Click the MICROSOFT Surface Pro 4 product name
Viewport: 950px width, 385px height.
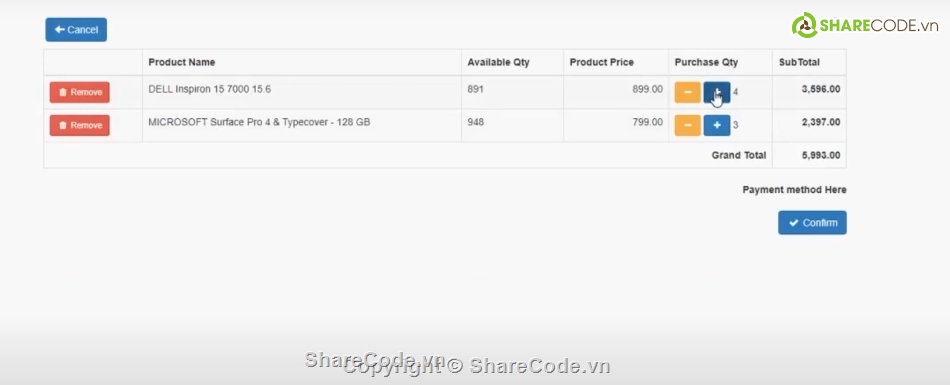pyautogui.click(x=259, y=122)
